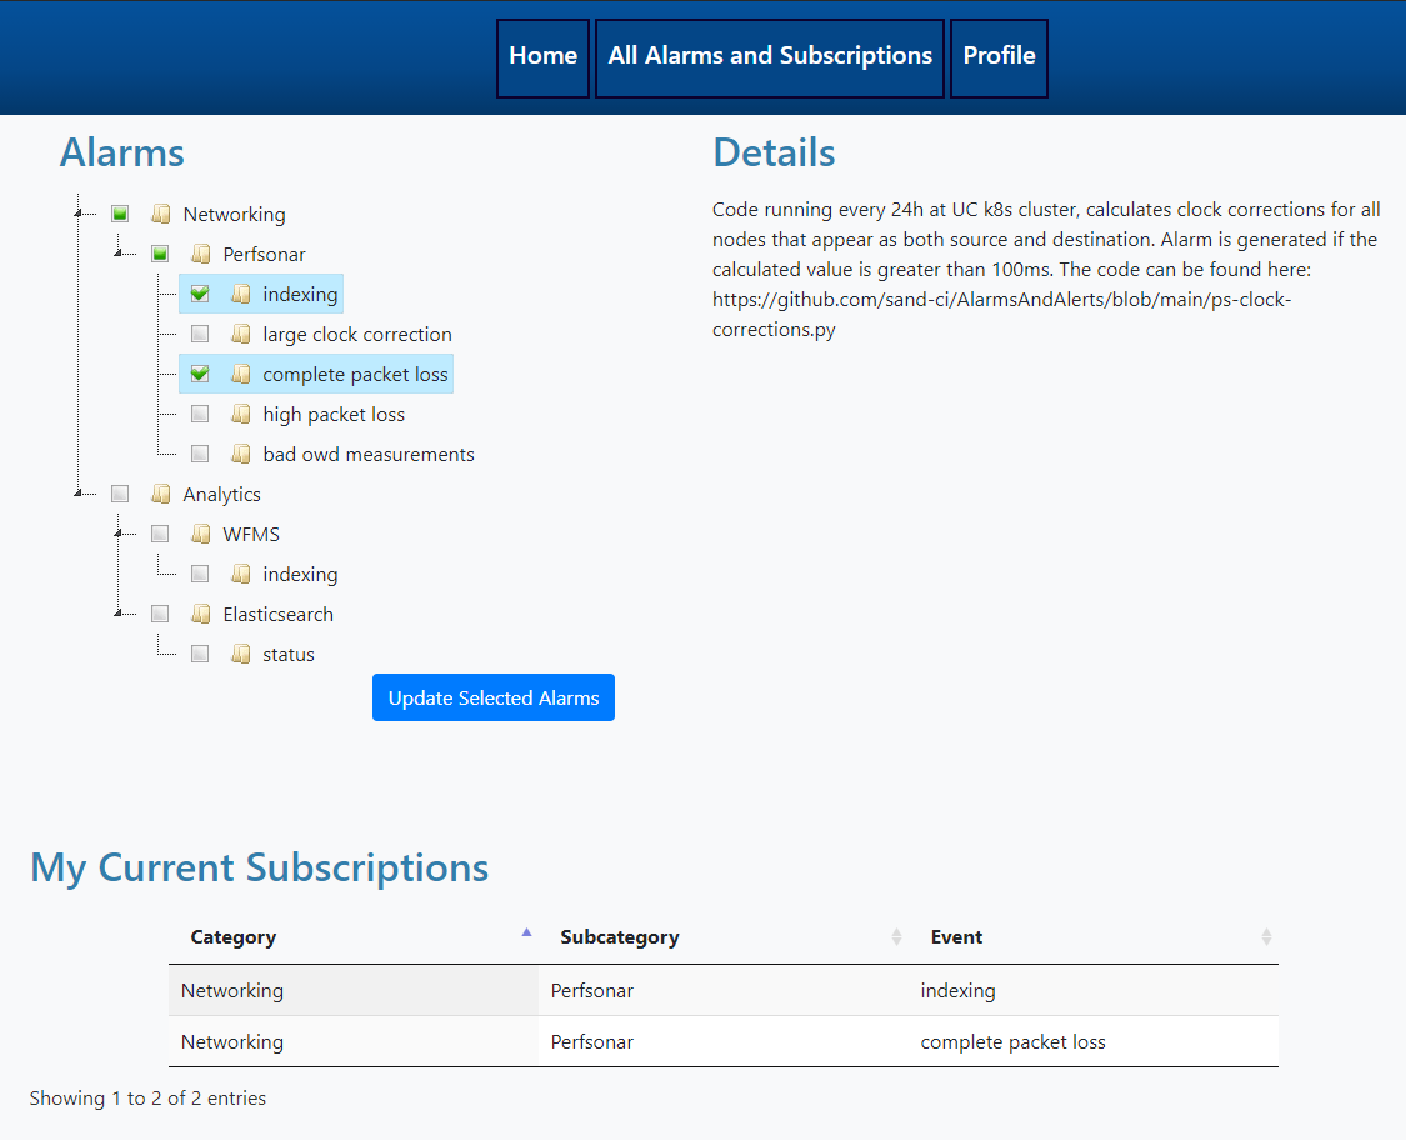Enable the high packet loss checkbox

pos(200,414)
